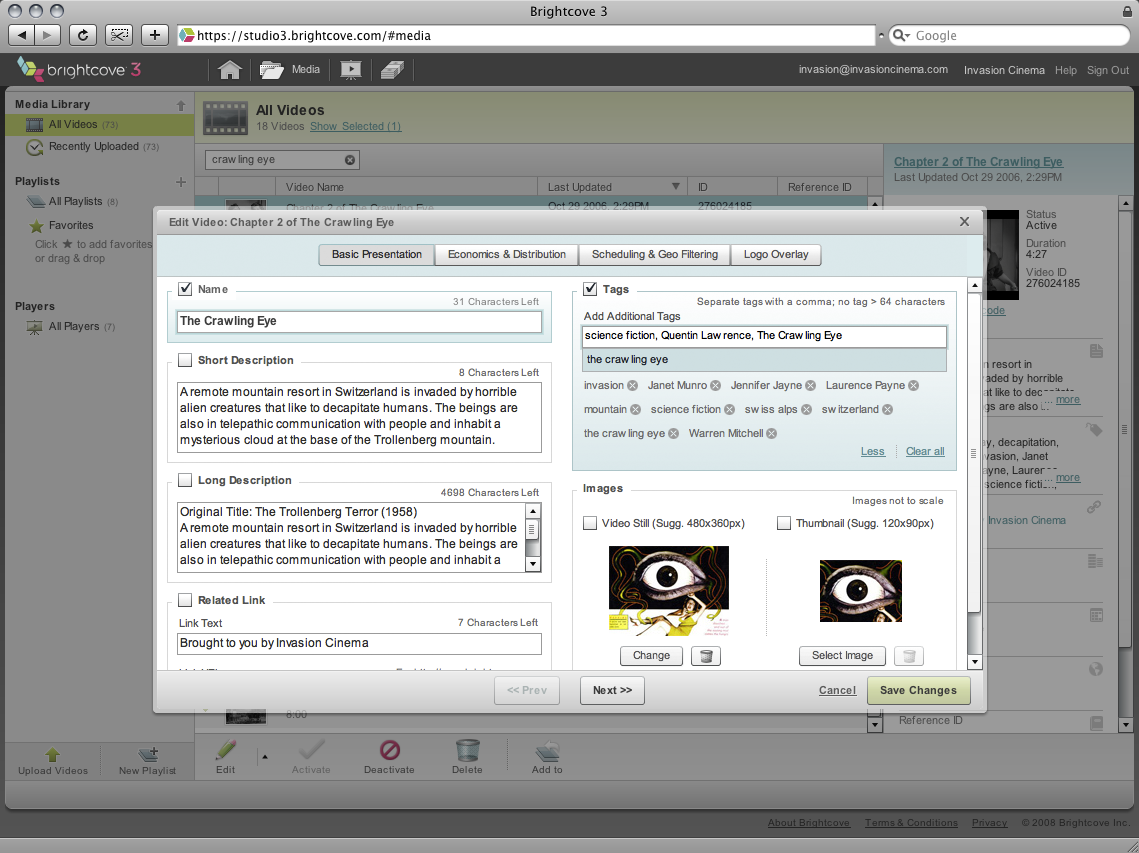Click the Edit pencil icon
The height and width of the screenshot is (853, 1139).
tap(226, 749)
